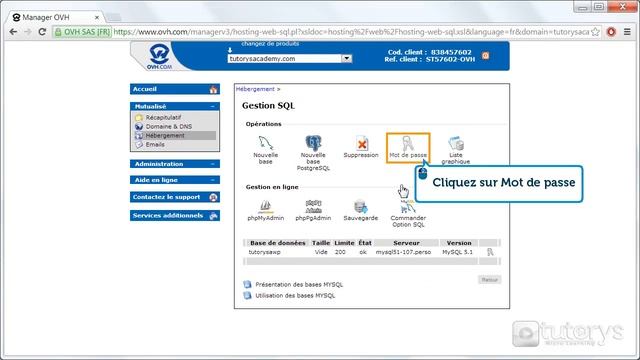
Task: Click Services additionnels bar
Action: [175, 216]
